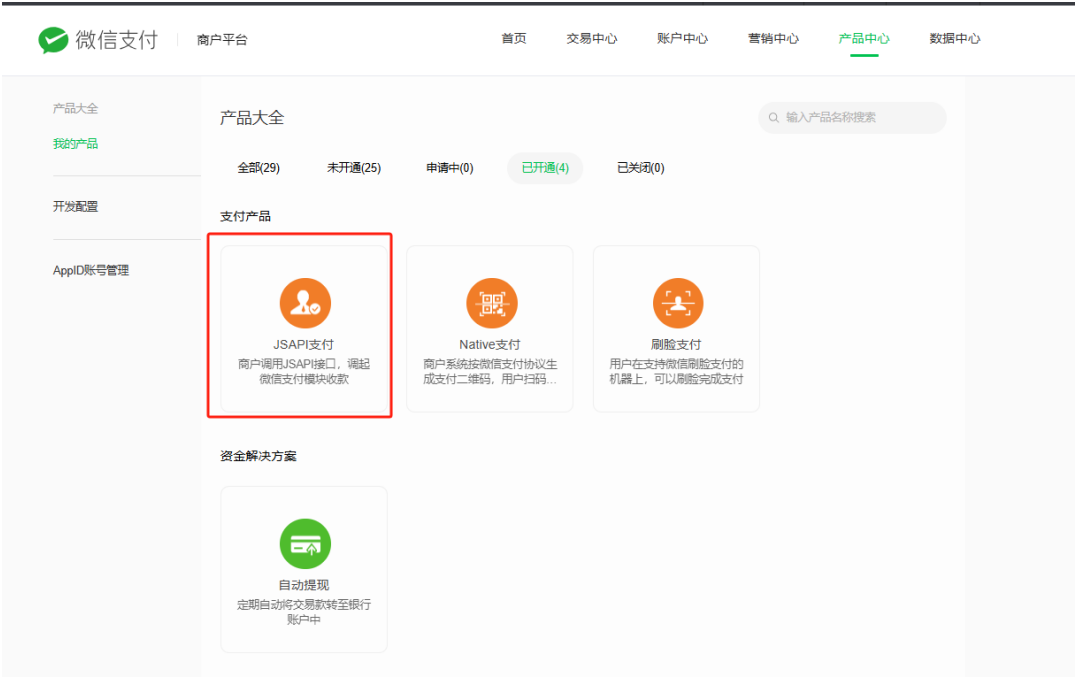Switch to the 未开通(25) filter tab
The image size is (1075, 679).
pos(354,168)
